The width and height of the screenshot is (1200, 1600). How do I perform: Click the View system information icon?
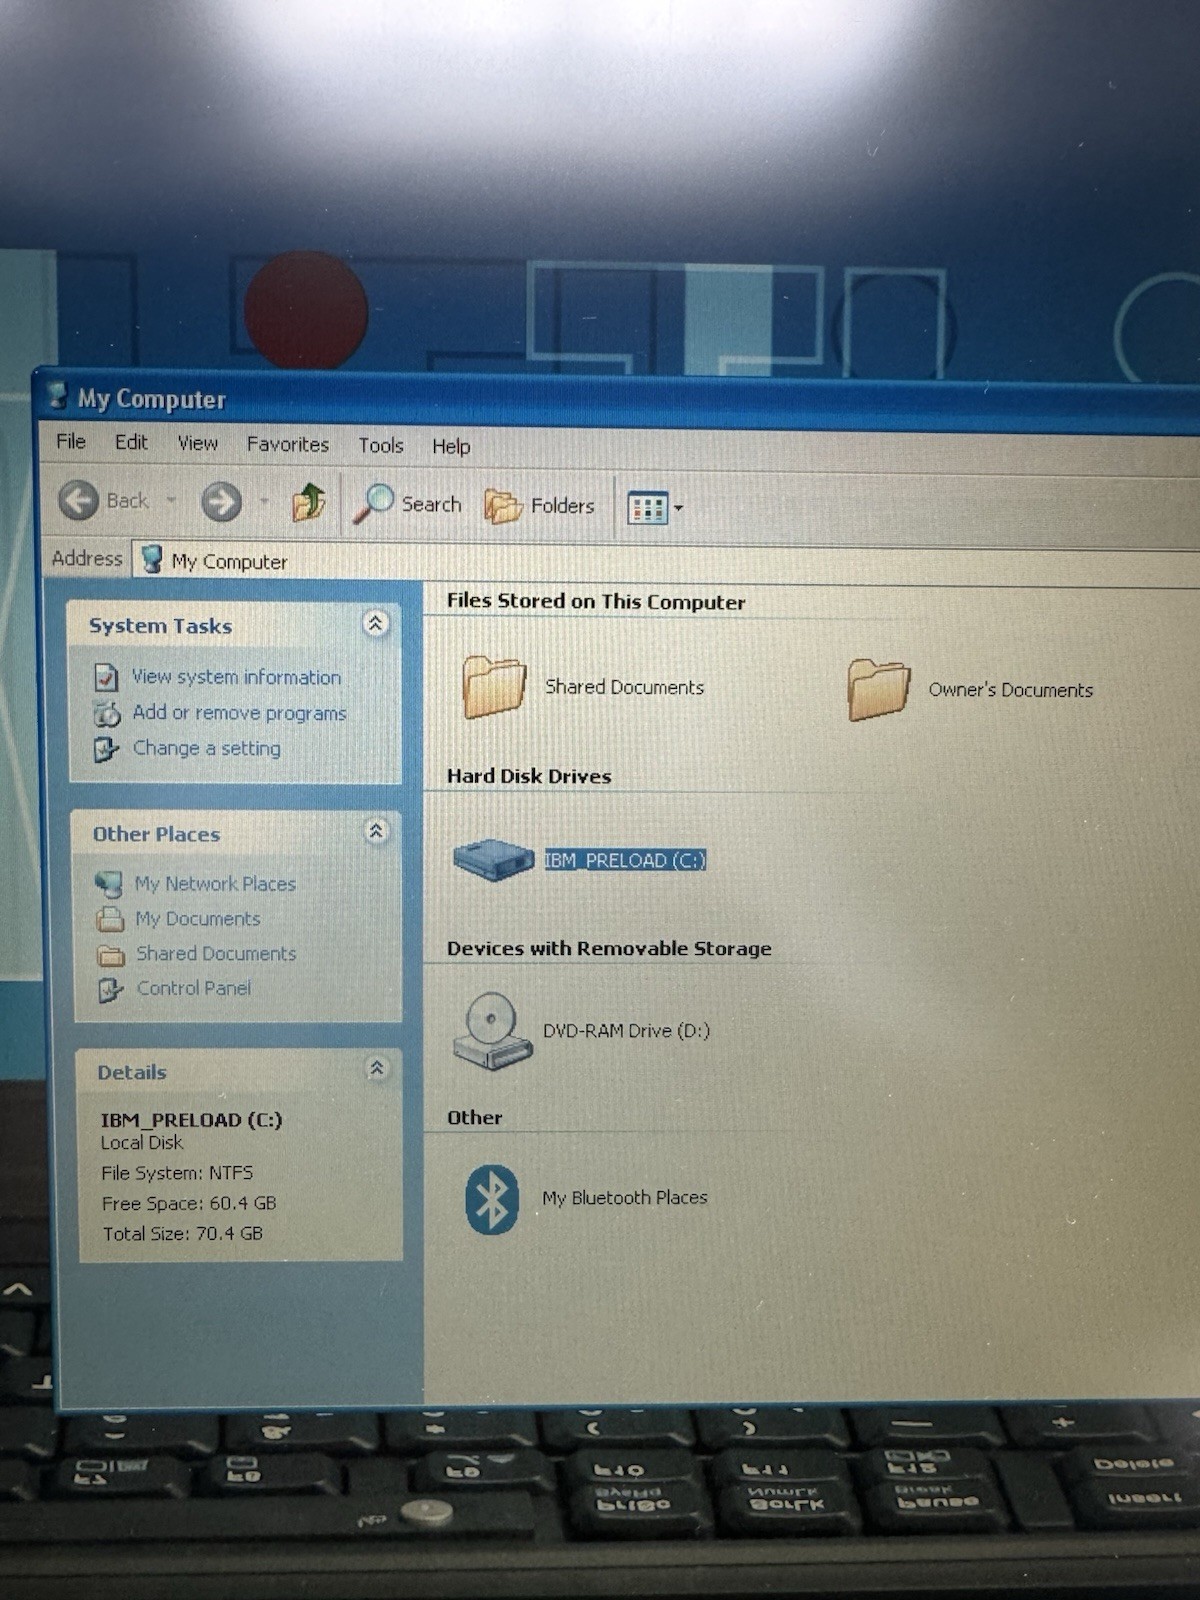[106, 677]
